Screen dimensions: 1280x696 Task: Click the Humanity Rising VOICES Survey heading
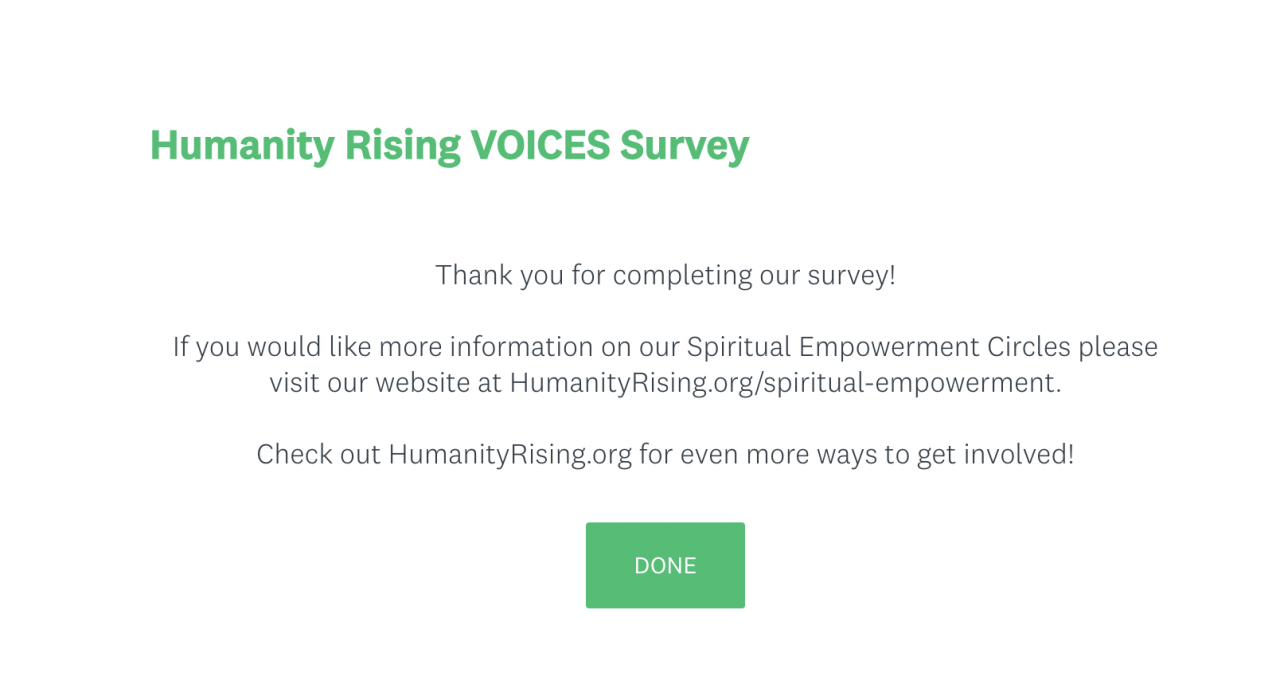pos(449,146)
